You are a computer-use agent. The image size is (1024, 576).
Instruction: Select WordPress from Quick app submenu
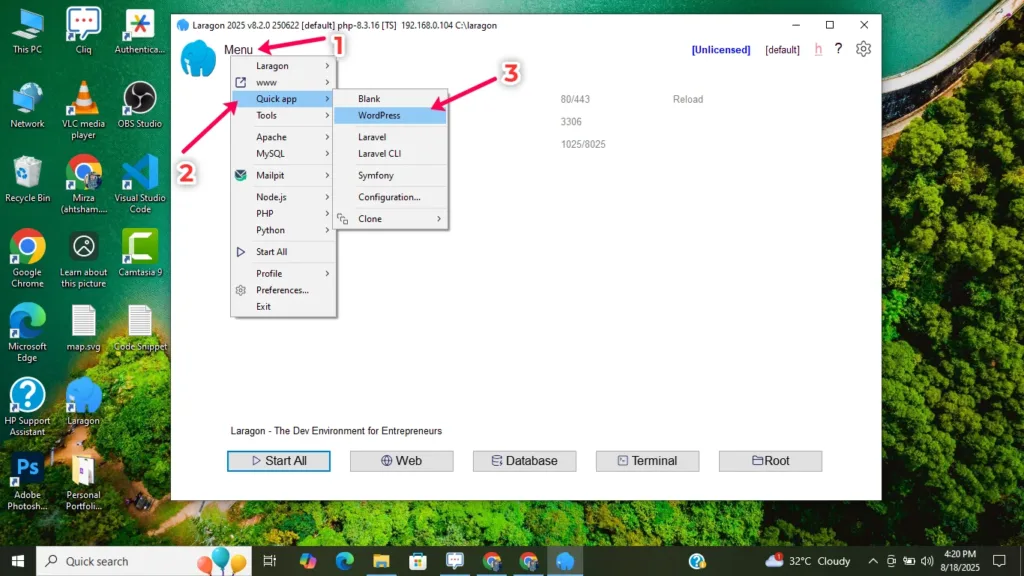380,116
